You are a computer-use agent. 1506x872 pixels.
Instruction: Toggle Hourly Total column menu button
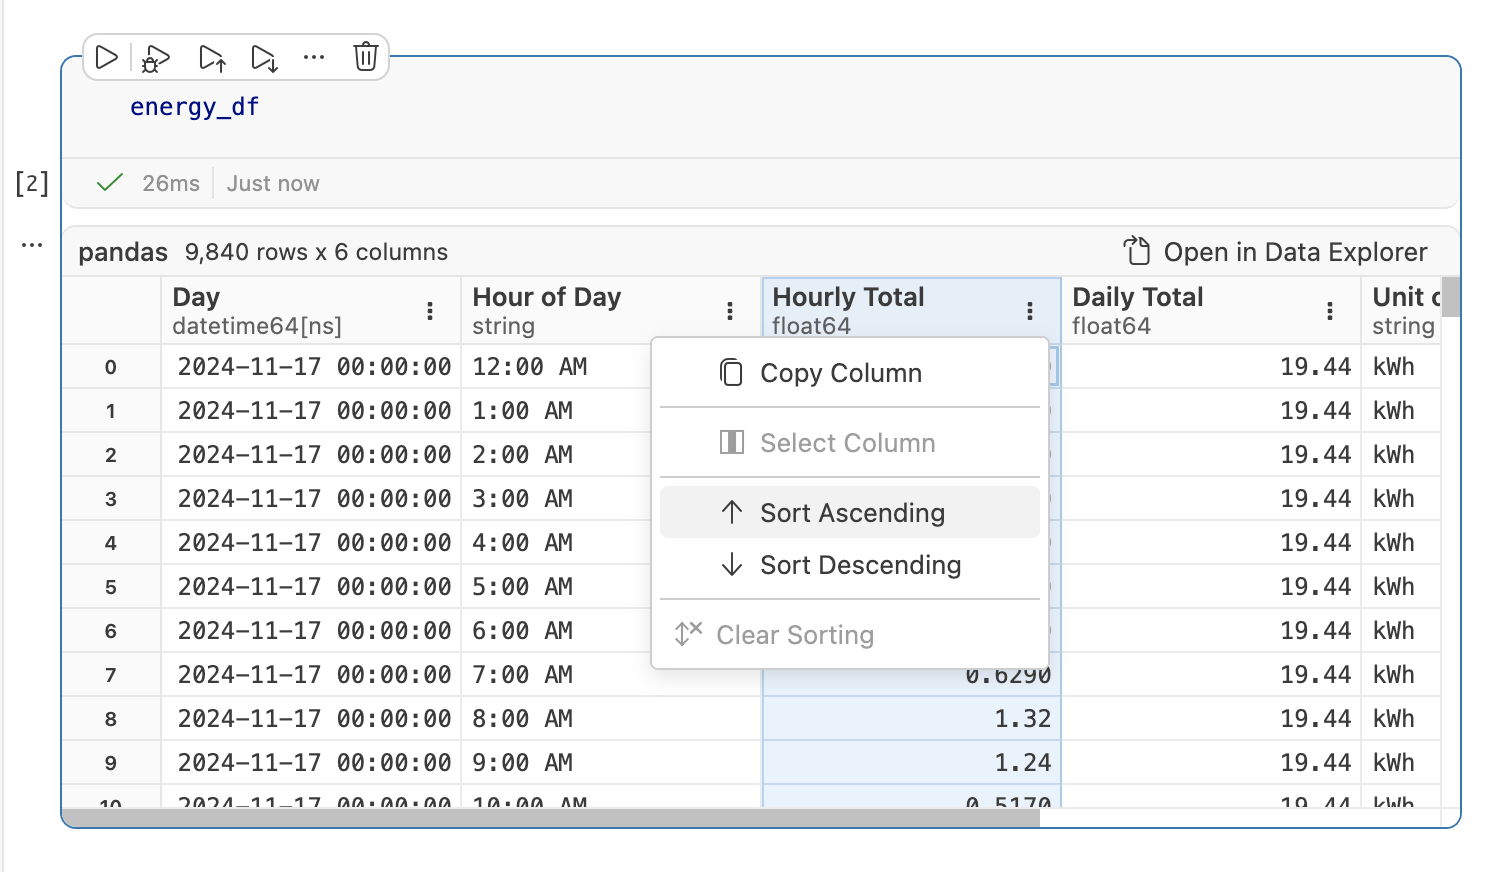[x=1030, y=311]
